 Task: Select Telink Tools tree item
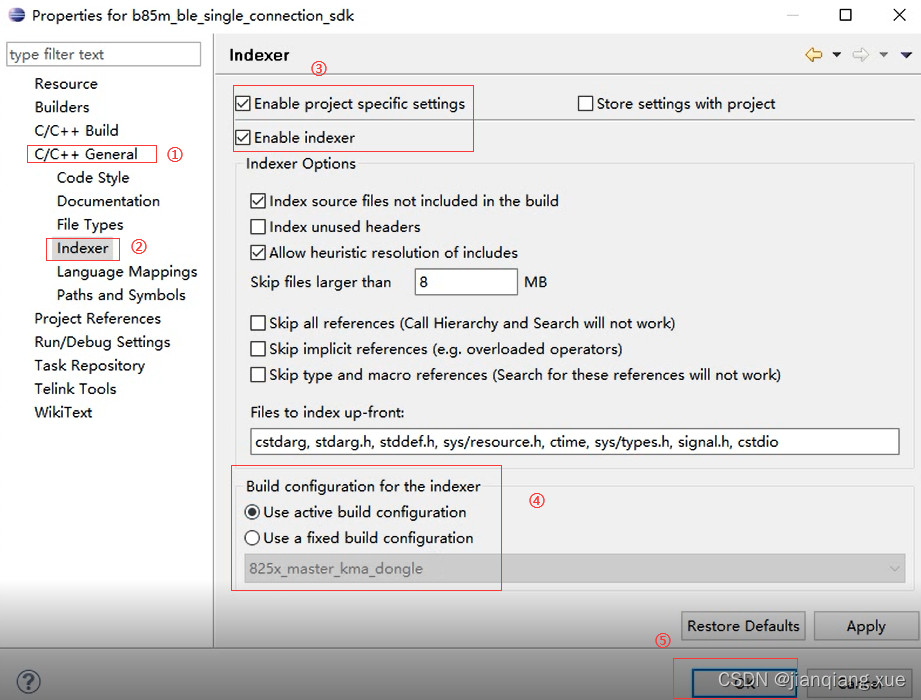pyautogui.click(x=75, y=389)
